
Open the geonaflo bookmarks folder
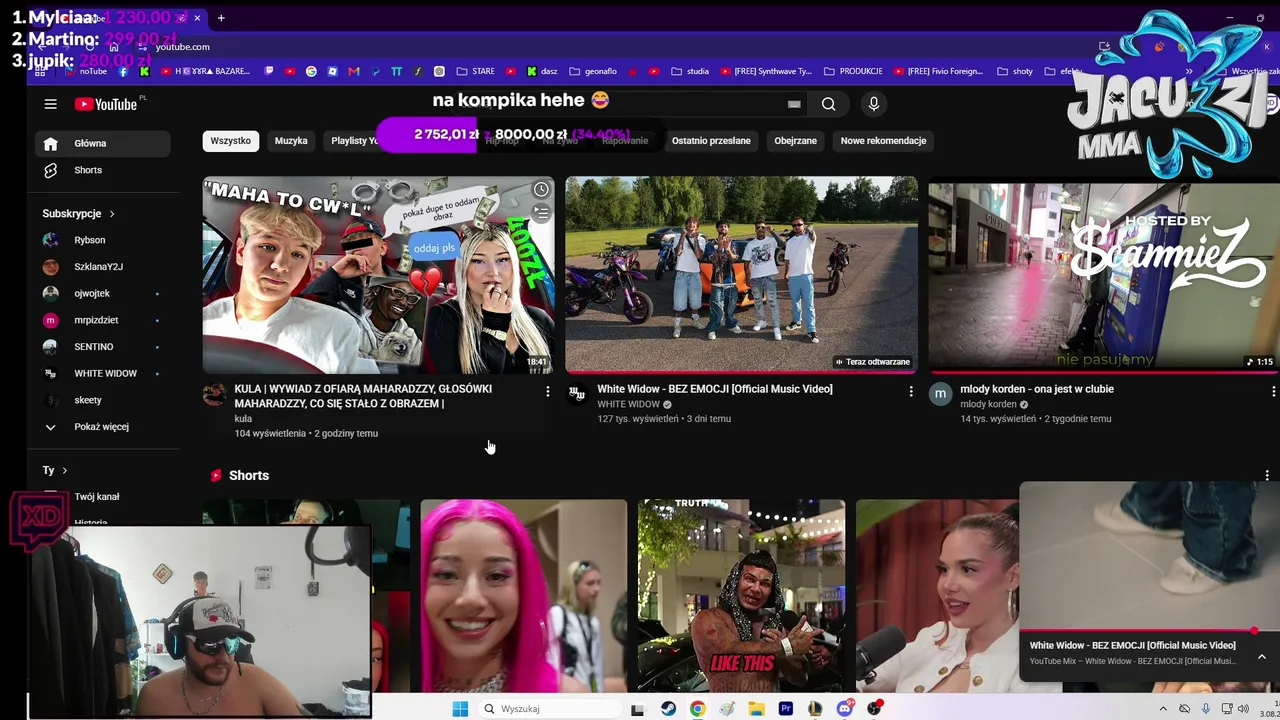593,71
